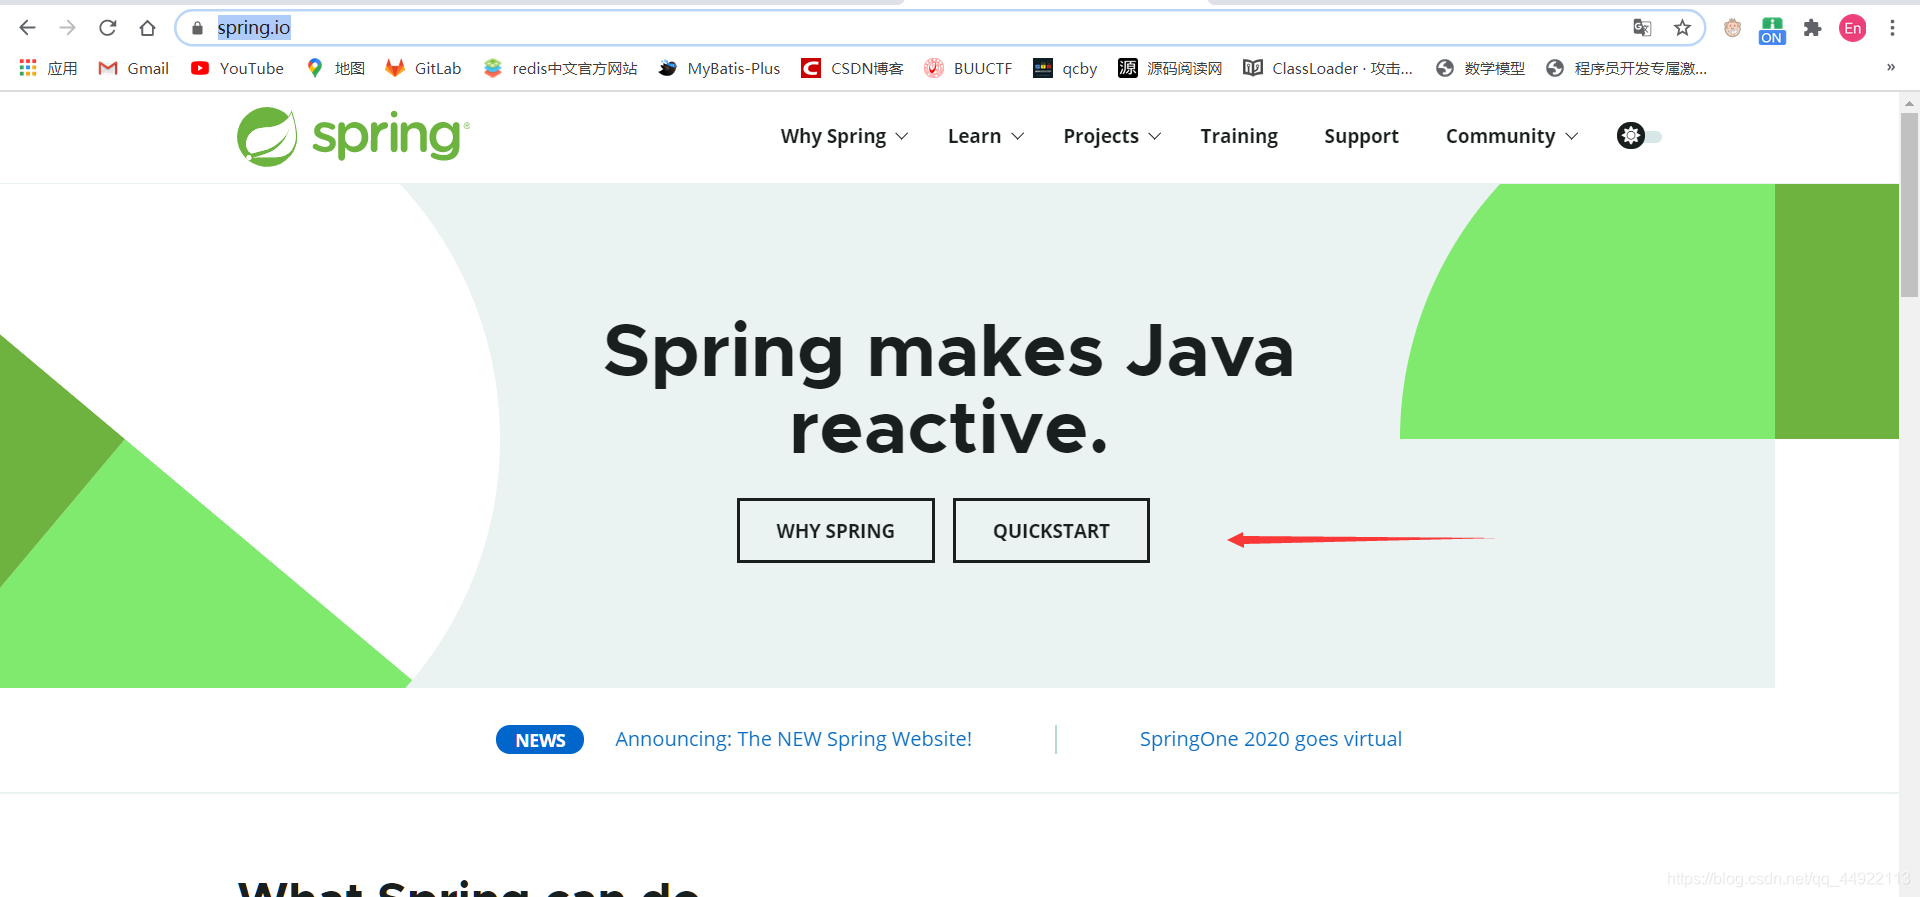
Task: Open the Training nav item
Action: (x=1239, y=136)
